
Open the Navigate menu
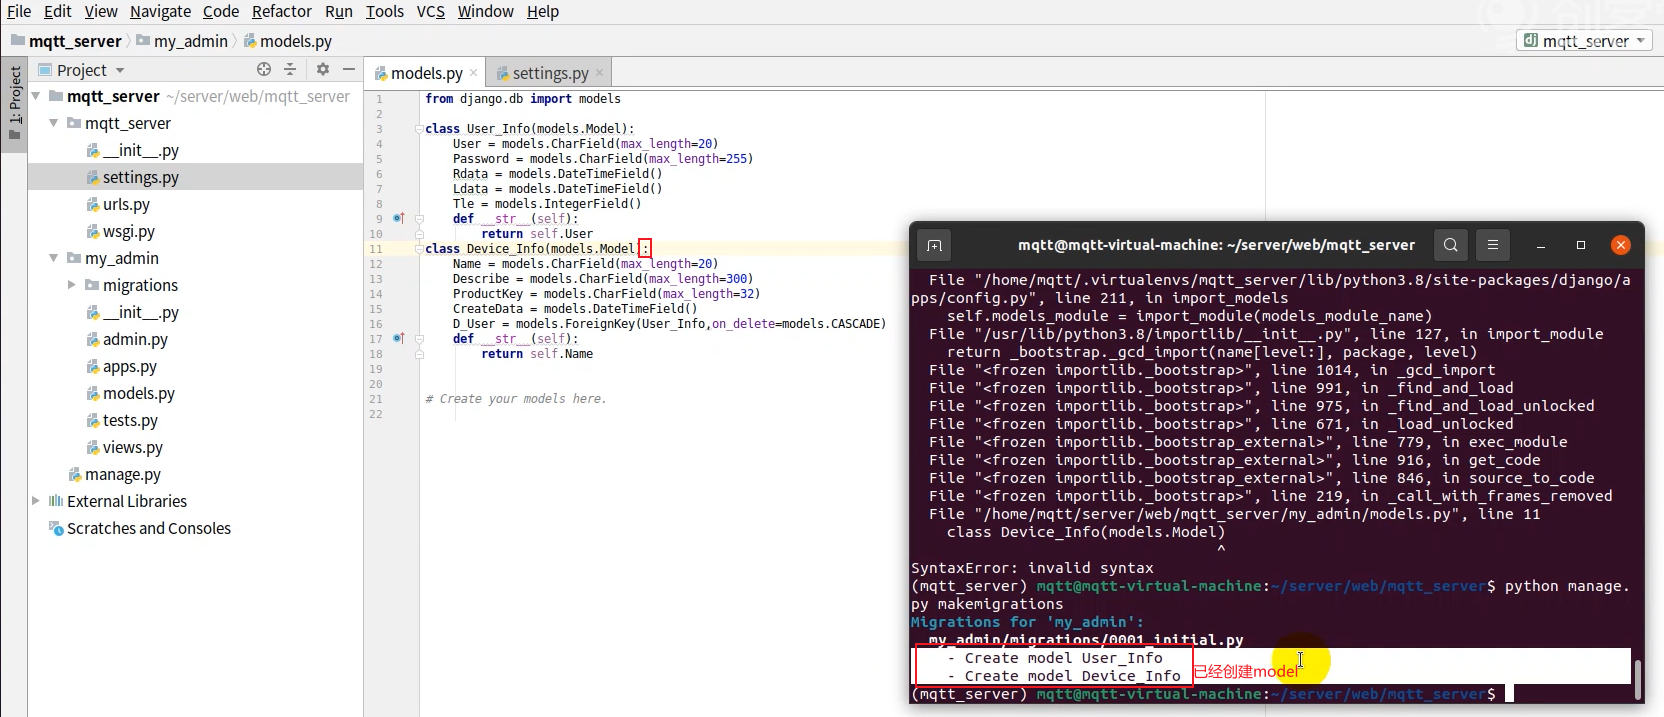(x=160, y=11)
